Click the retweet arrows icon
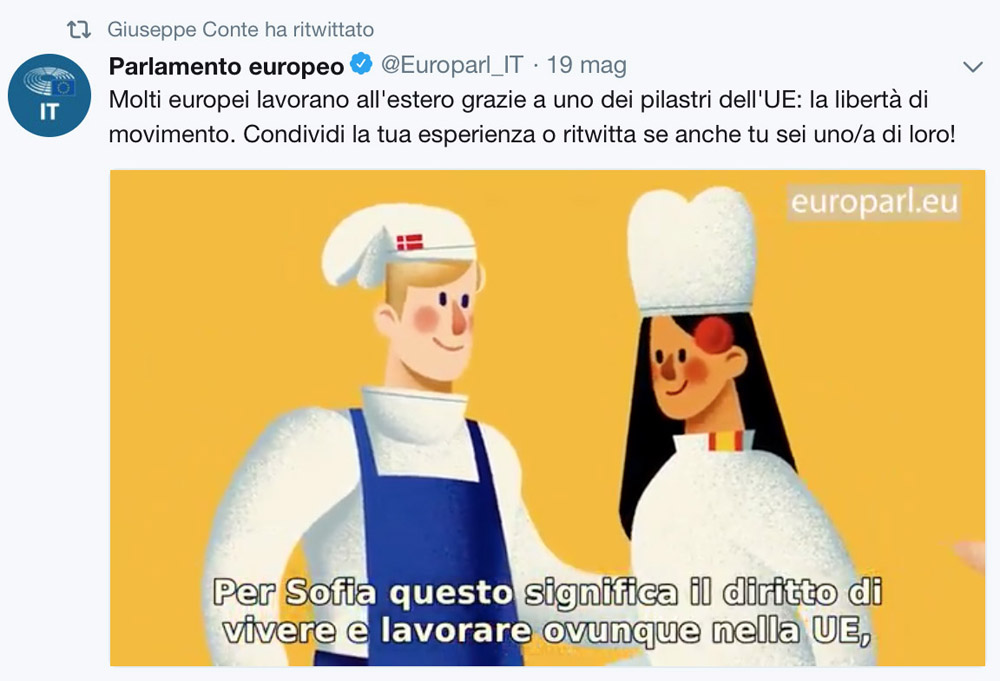The height and width of the screenshot is (681, 1000). 79,29
